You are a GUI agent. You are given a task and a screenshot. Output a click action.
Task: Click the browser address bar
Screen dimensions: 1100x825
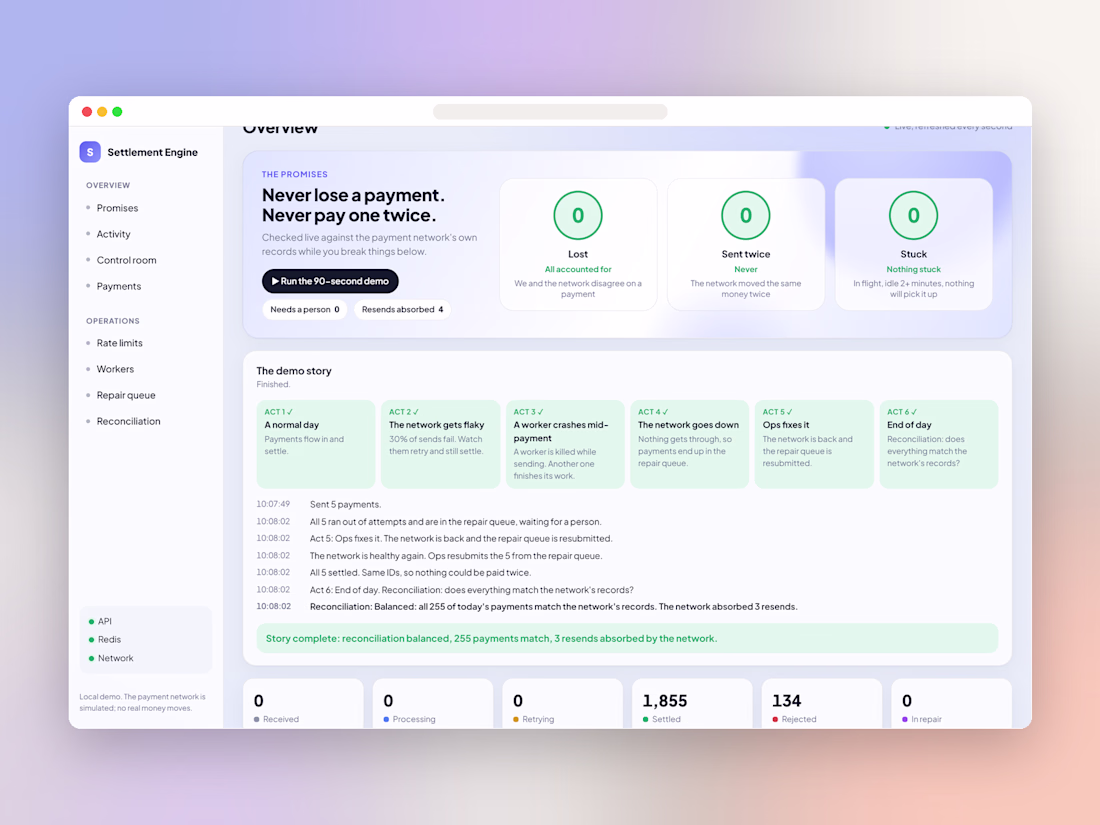tap(550, 112)
